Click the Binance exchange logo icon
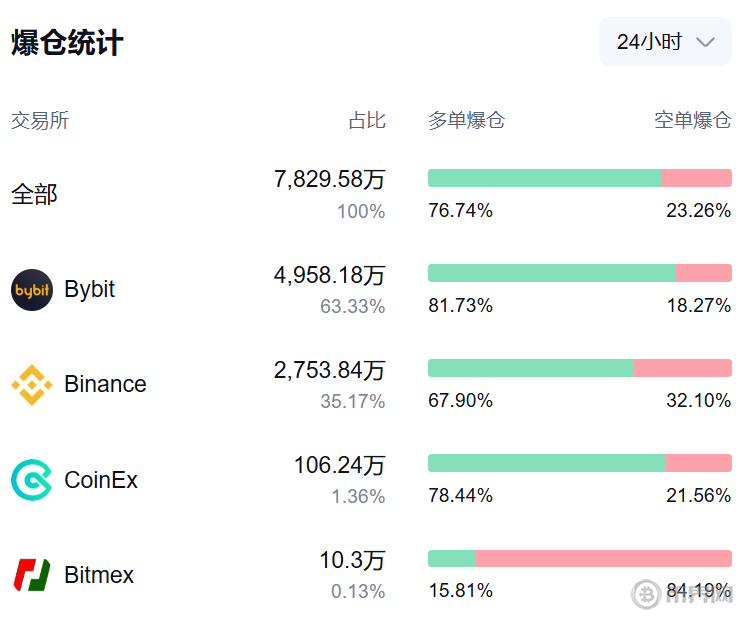 [x=32, y=385]
